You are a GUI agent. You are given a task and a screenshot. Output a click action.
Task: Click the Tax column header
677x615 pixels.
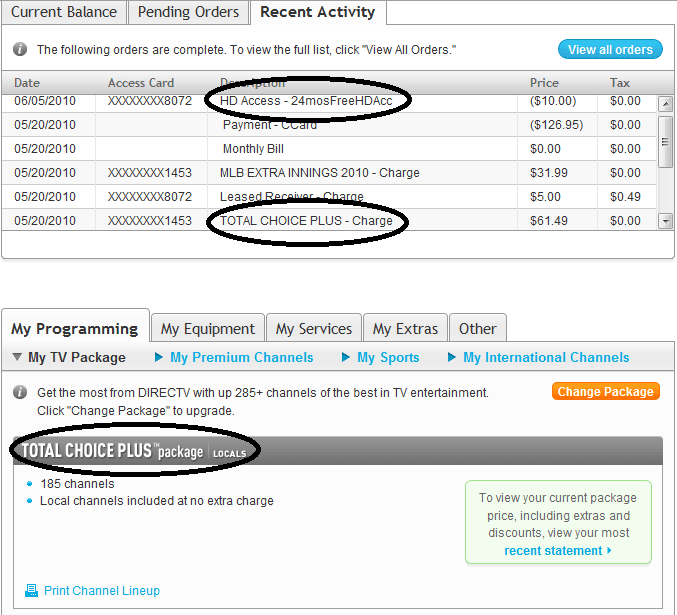coord(620,82)
